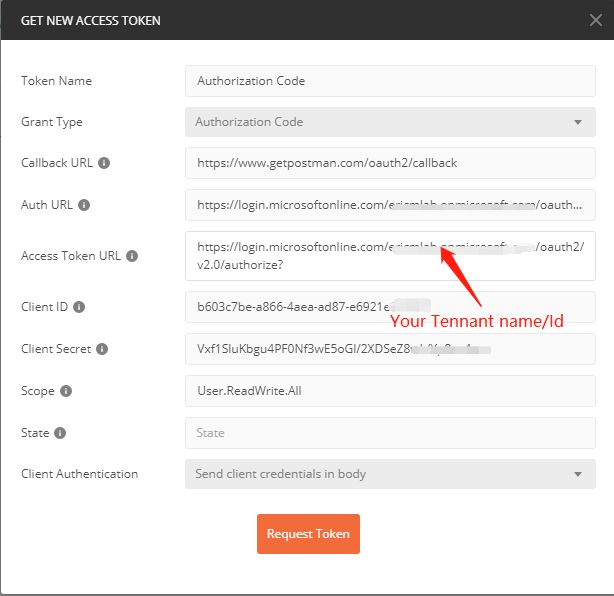The height and width of the screenshot is (596, 614).
Task: Click the info icon beside Auth URL
Action: 84,205
